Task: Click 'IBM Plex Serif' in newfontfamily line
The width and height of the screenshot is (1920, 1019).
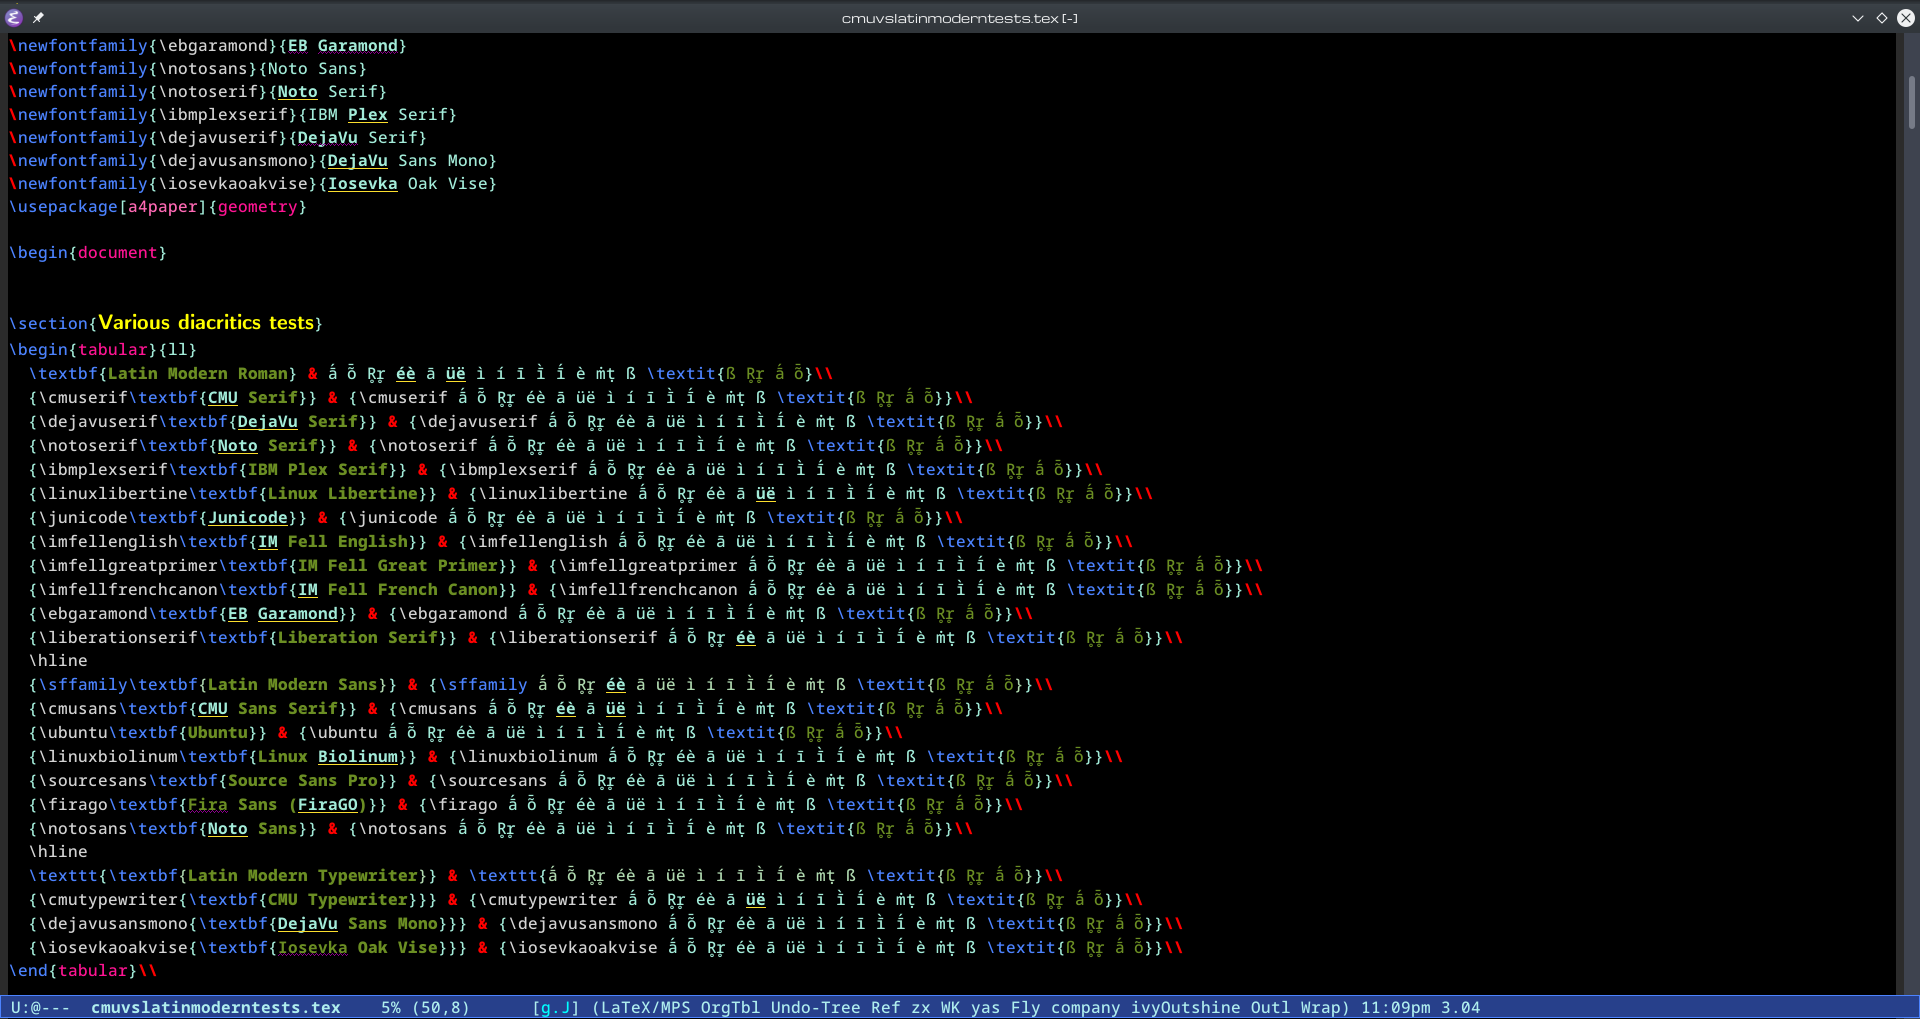Action: click(377, 114)
